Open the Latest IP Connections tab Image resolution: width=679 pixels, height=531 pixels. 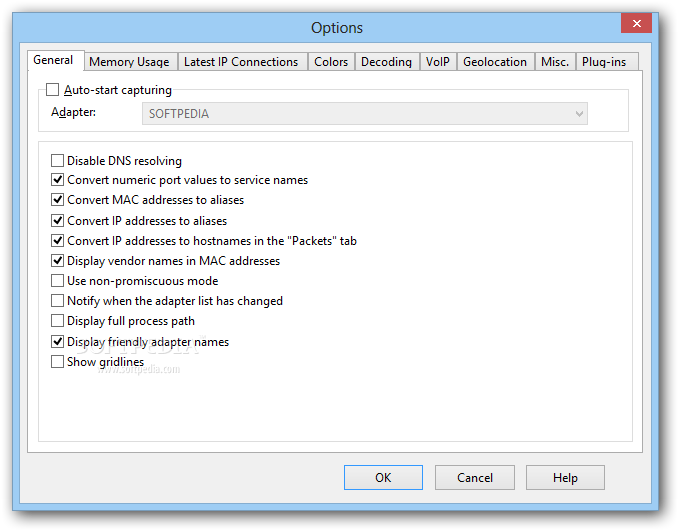tap(241, 62)
